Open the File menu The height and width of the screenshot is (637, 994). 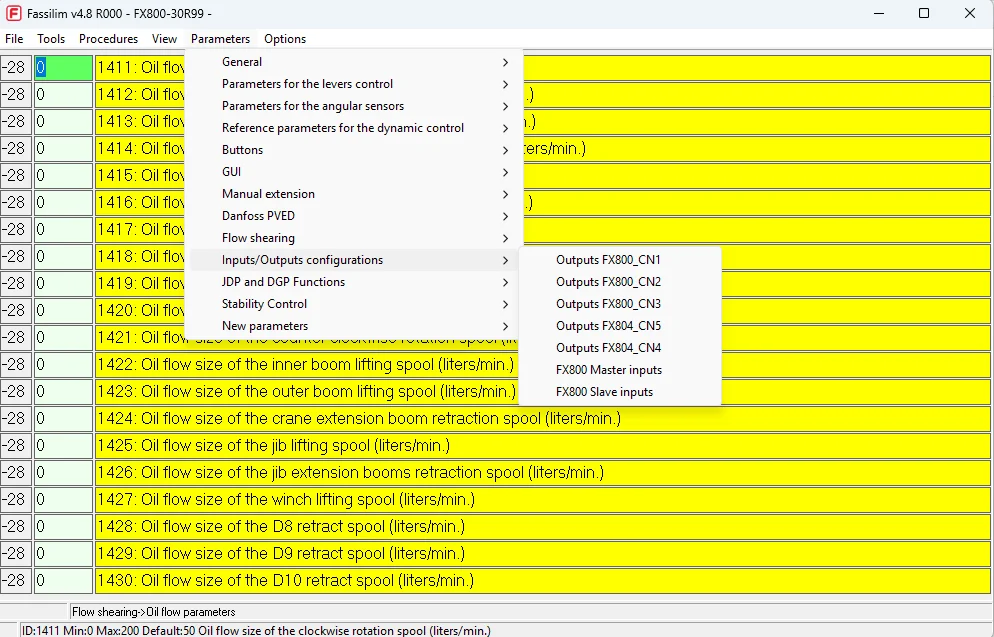point(14,39)
